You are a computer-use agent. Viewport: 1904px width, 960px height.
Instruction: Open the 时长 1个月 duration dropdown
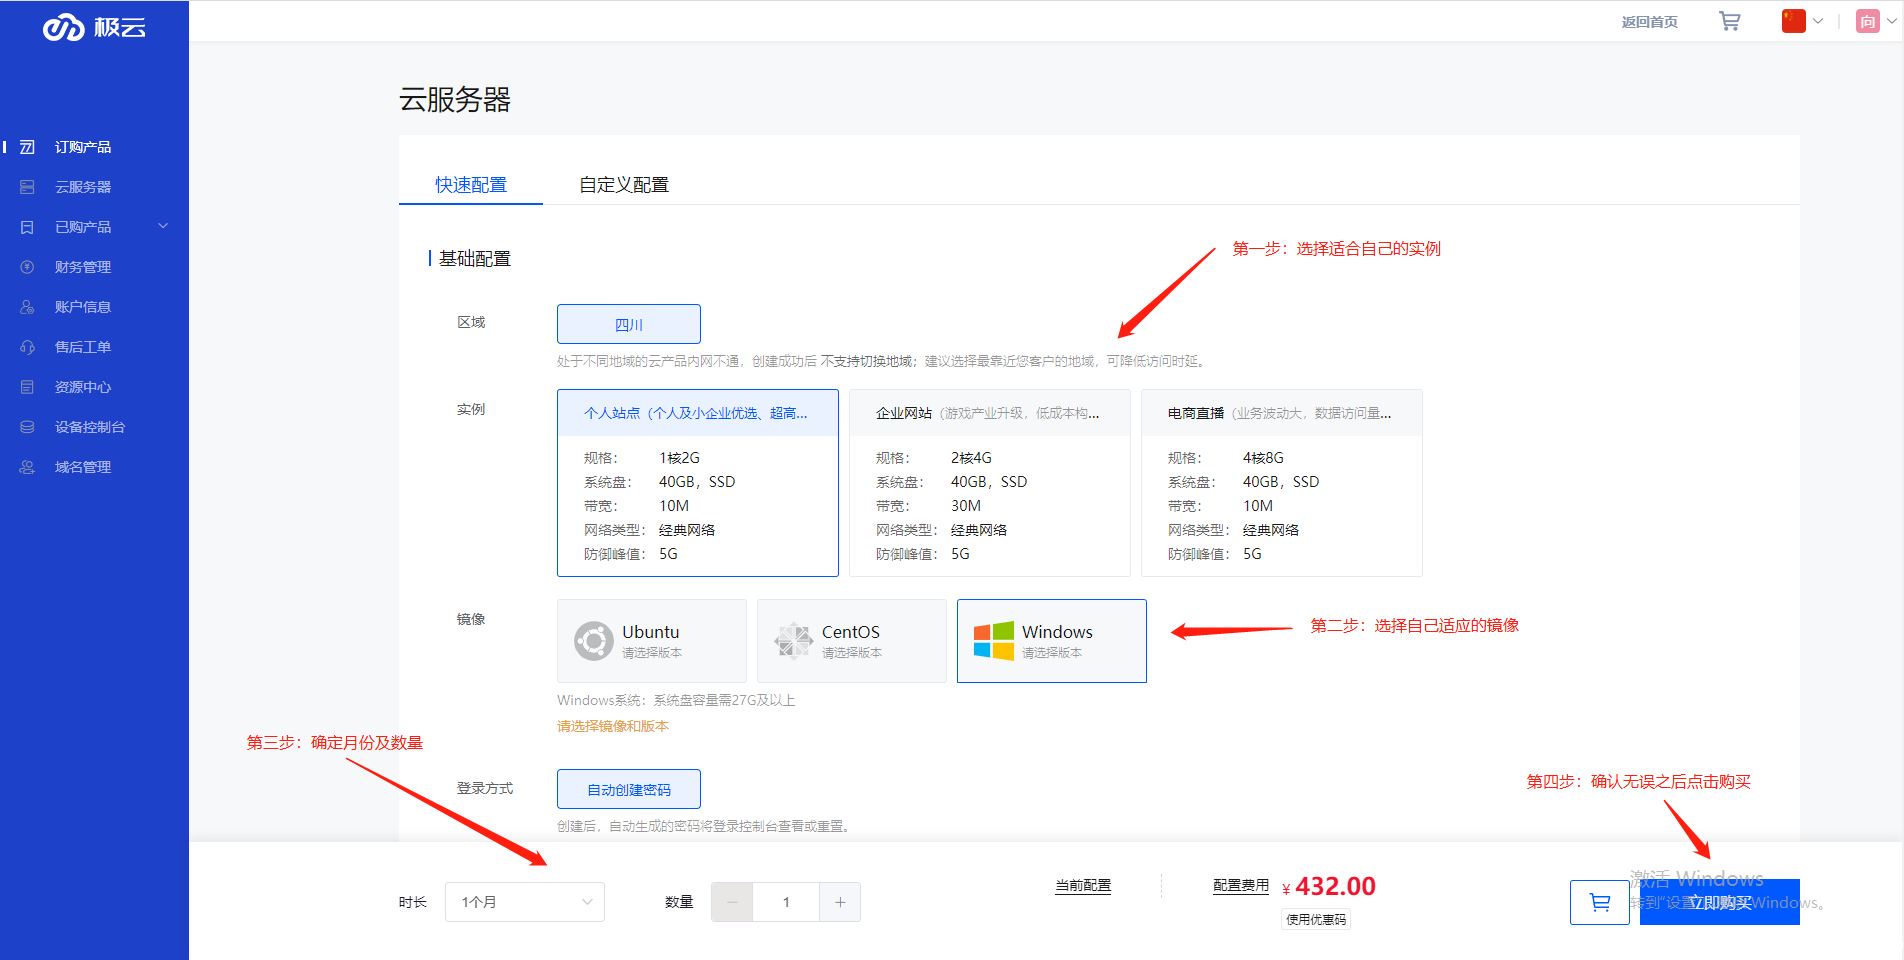[x=525, y=902]
